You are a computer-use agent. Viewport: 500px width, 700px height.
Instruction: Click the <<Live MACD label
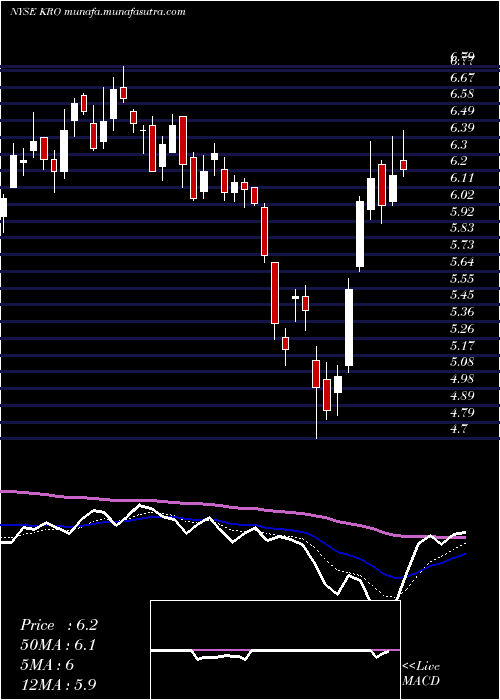coord(421,674)
